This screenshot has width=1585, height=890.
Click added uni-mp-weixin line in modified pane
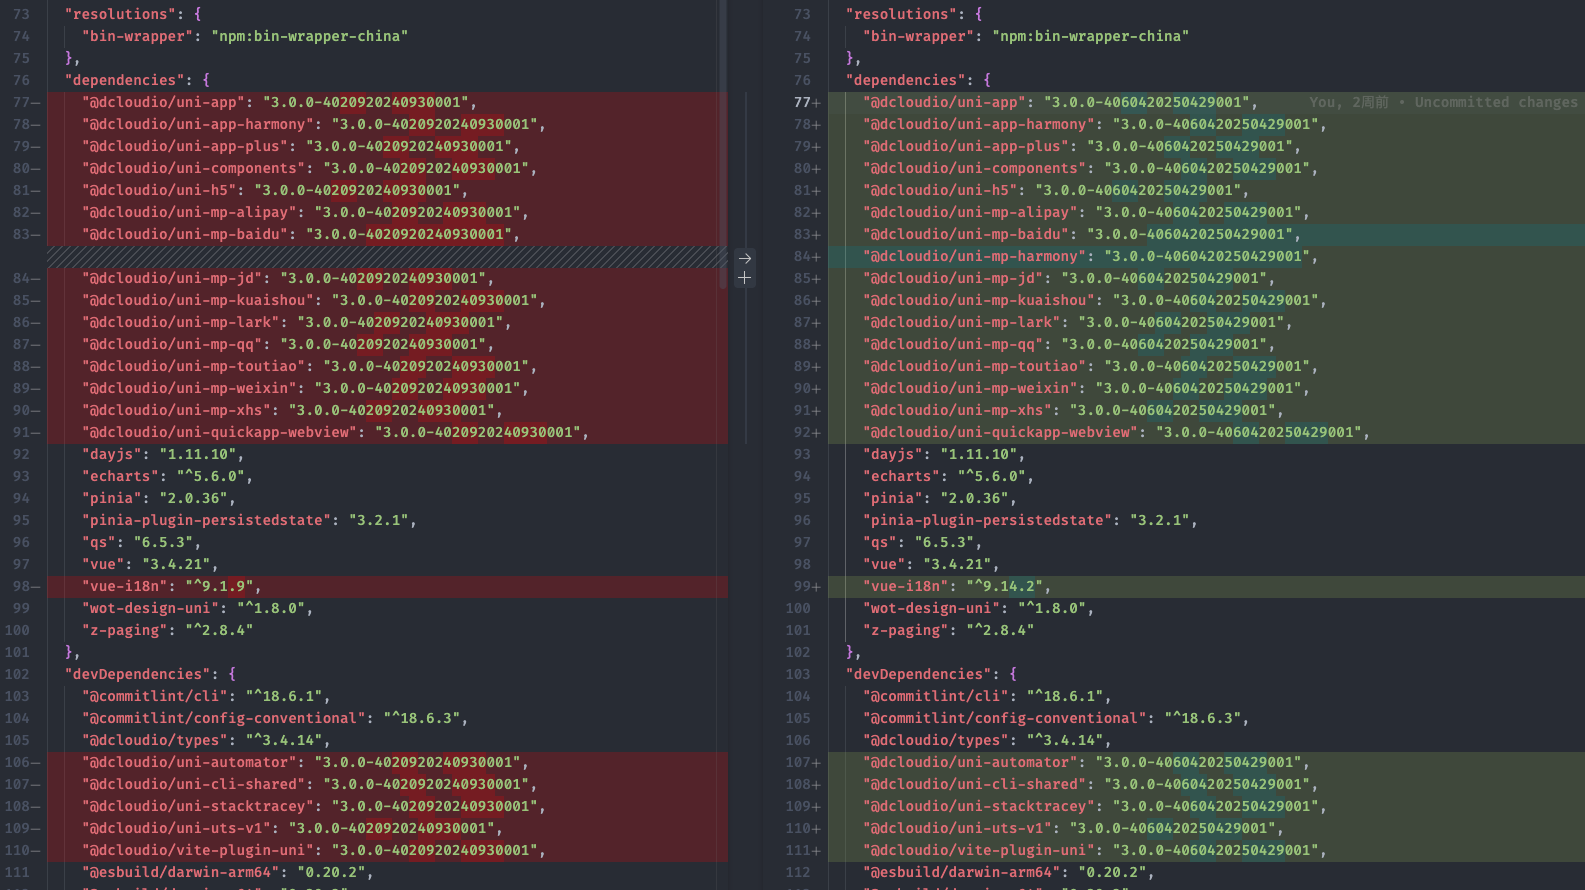(1206, 388)
